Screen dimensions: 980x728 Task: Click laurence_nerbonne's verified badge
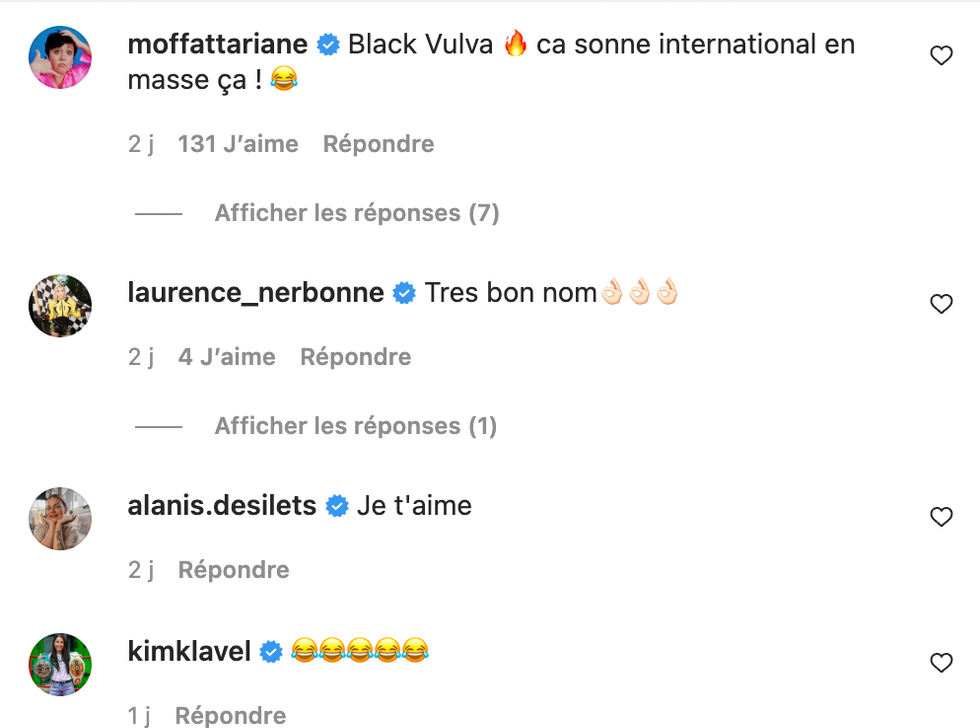point(404,292)
